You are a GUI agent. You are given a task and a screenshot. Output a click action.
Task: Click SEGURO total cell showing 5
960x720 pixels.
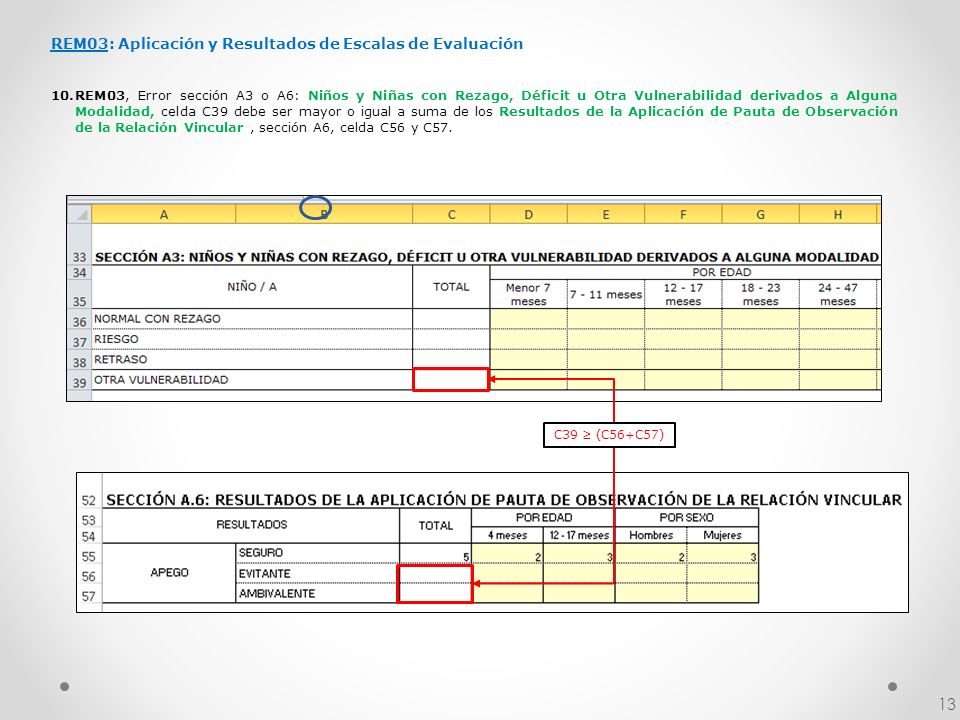click(x=435, y=553)
